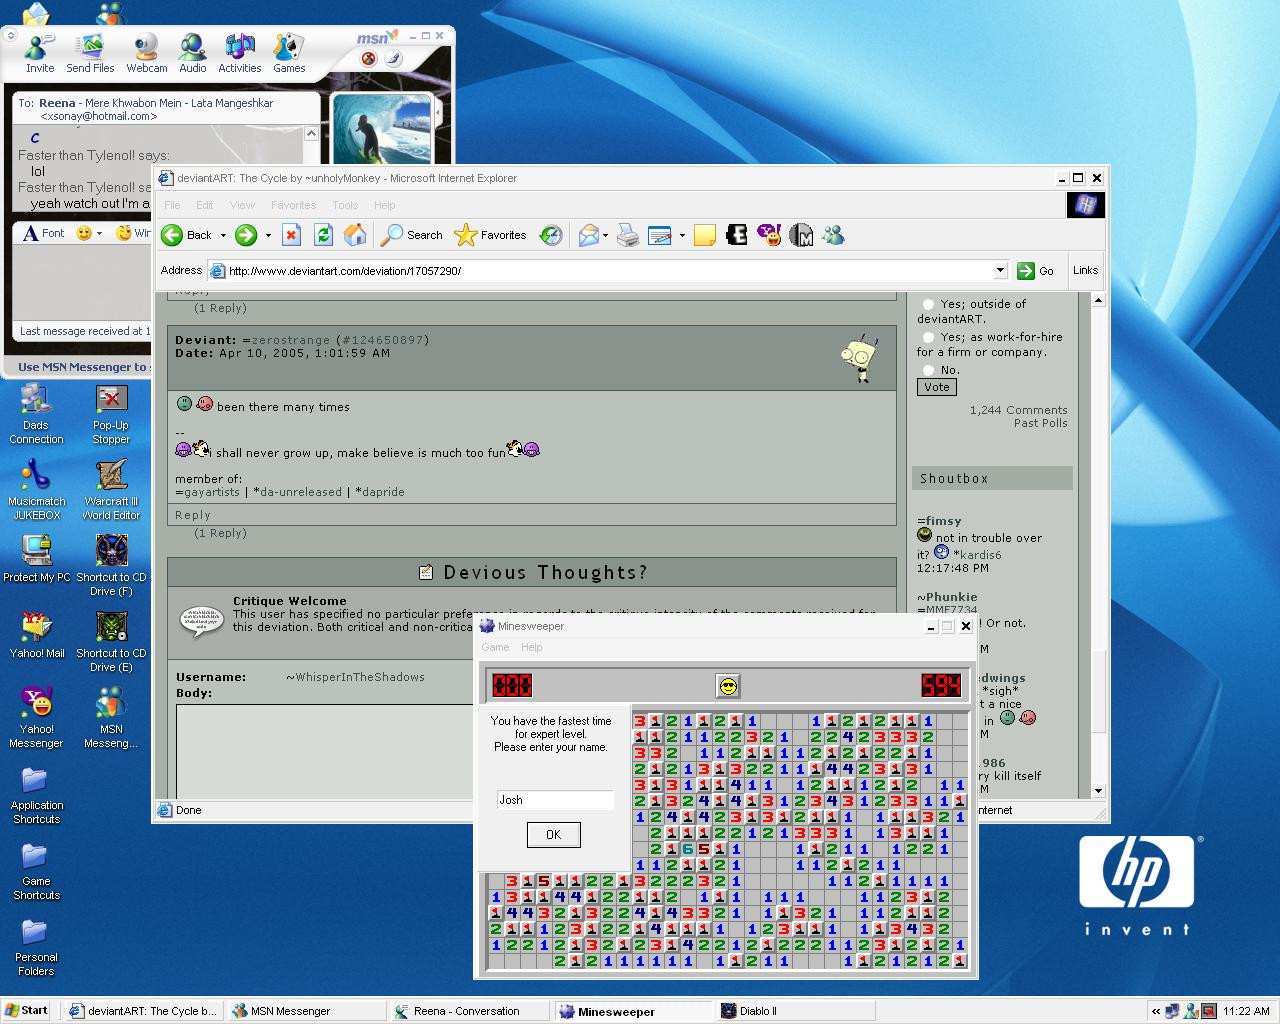Viewport: 1280px width, 1024px height.
Task: Open '1,244 Comments' poll link
Action: click(1018, 410)
